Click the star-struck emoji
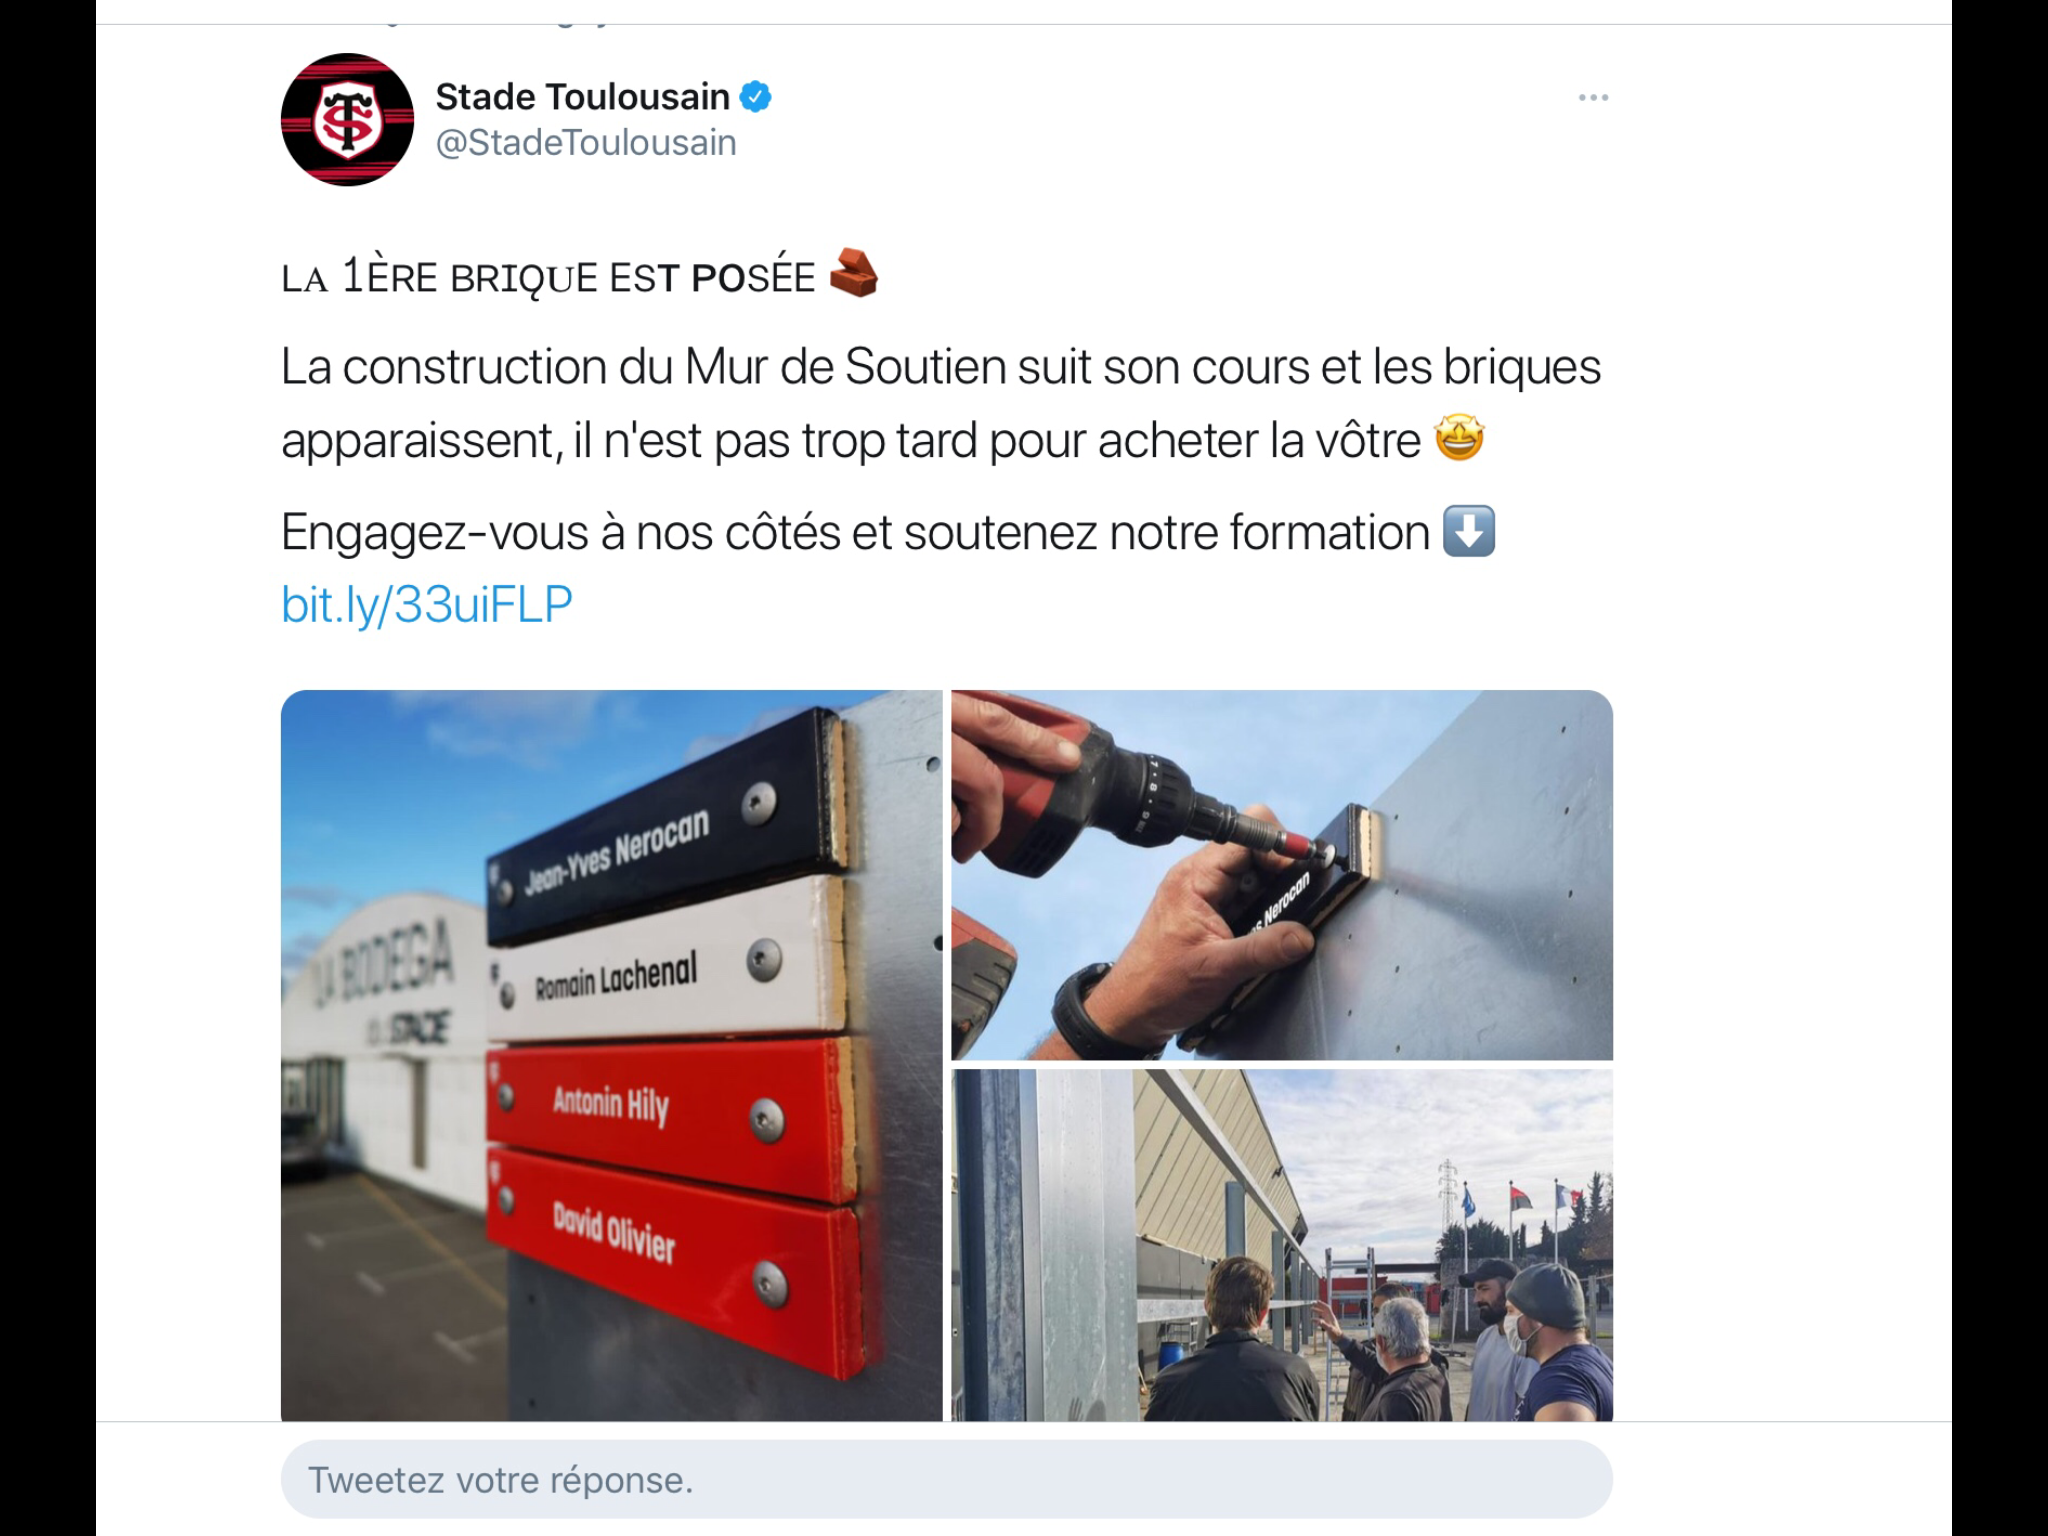Viewport: 2048px width, 1536px height. [x=1459, y=438]
